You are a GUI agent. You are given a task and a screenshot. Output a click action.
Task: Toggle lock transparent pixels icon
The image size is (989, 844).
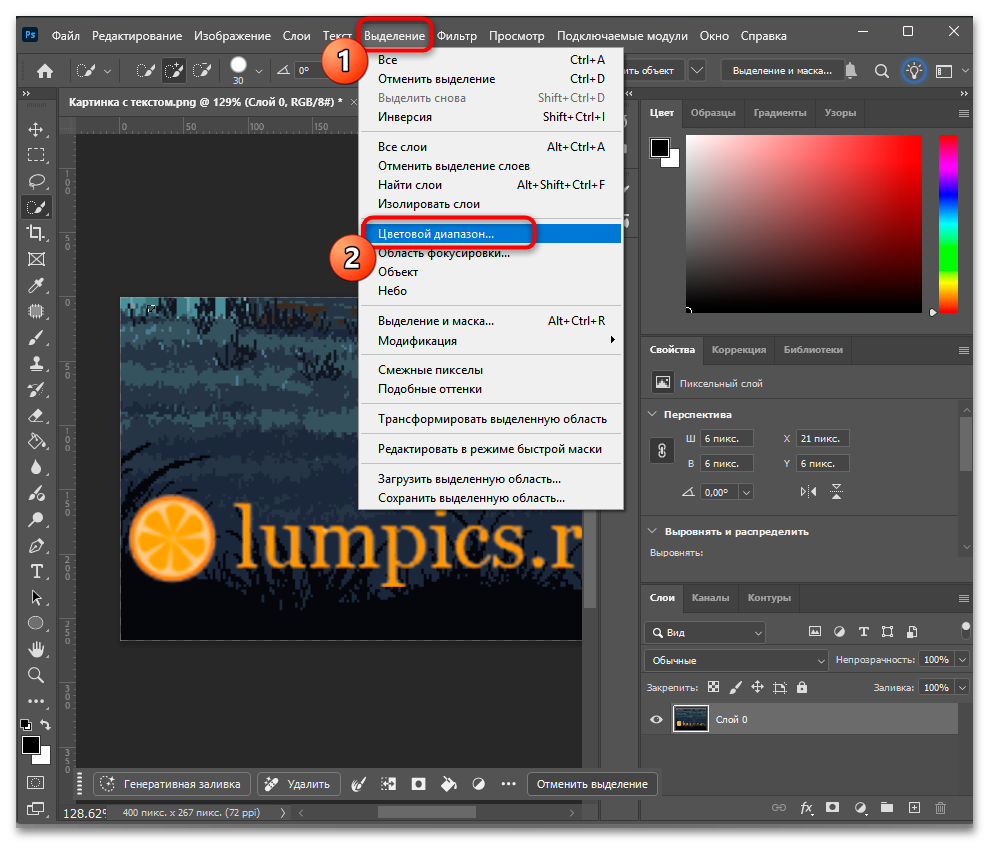pos(713,688)
